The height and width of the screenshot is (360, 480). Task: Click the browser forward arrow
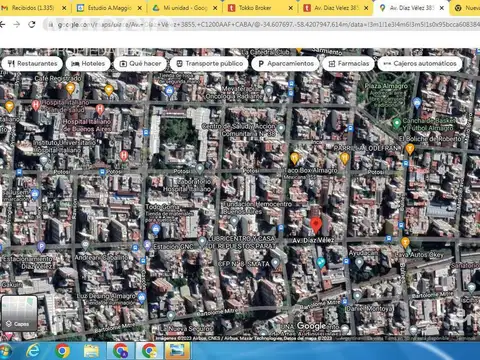[x=17, y=24]
